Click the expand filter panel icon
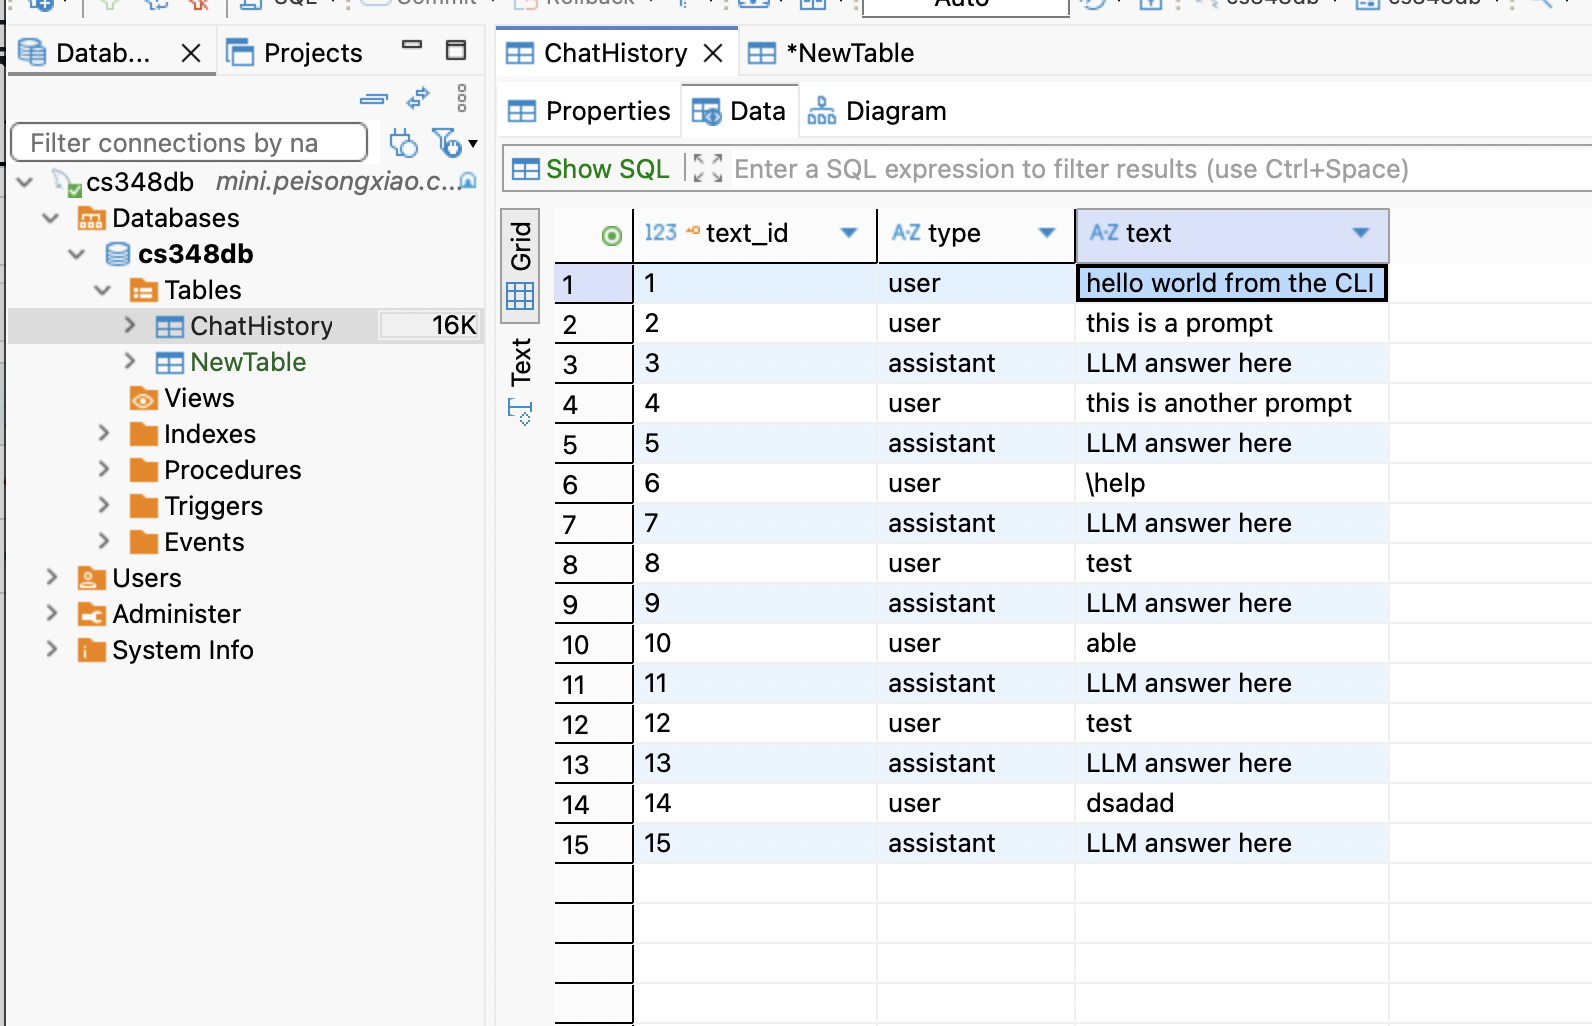Viewport: 1592px width, 1026px height. point(708,169)
